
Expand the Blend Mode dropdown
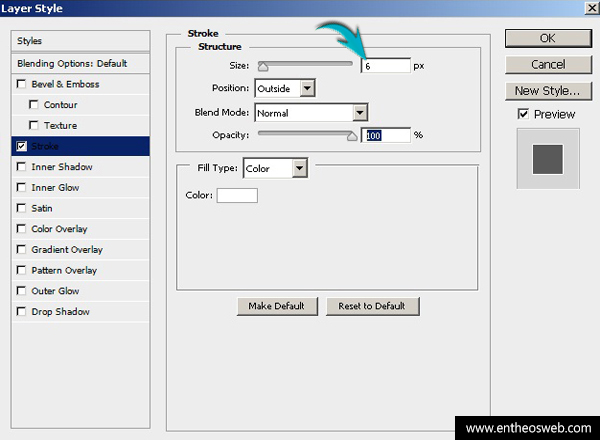[x=360, y=112]
